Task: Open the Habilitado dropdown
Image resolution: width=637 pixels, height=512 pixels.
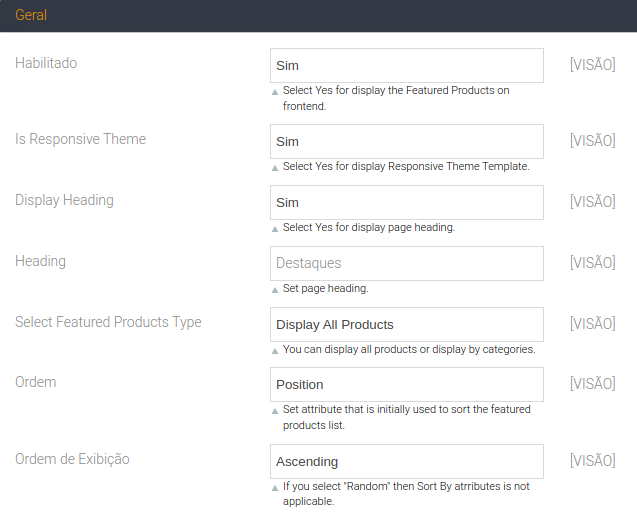Action: point(406,65)
